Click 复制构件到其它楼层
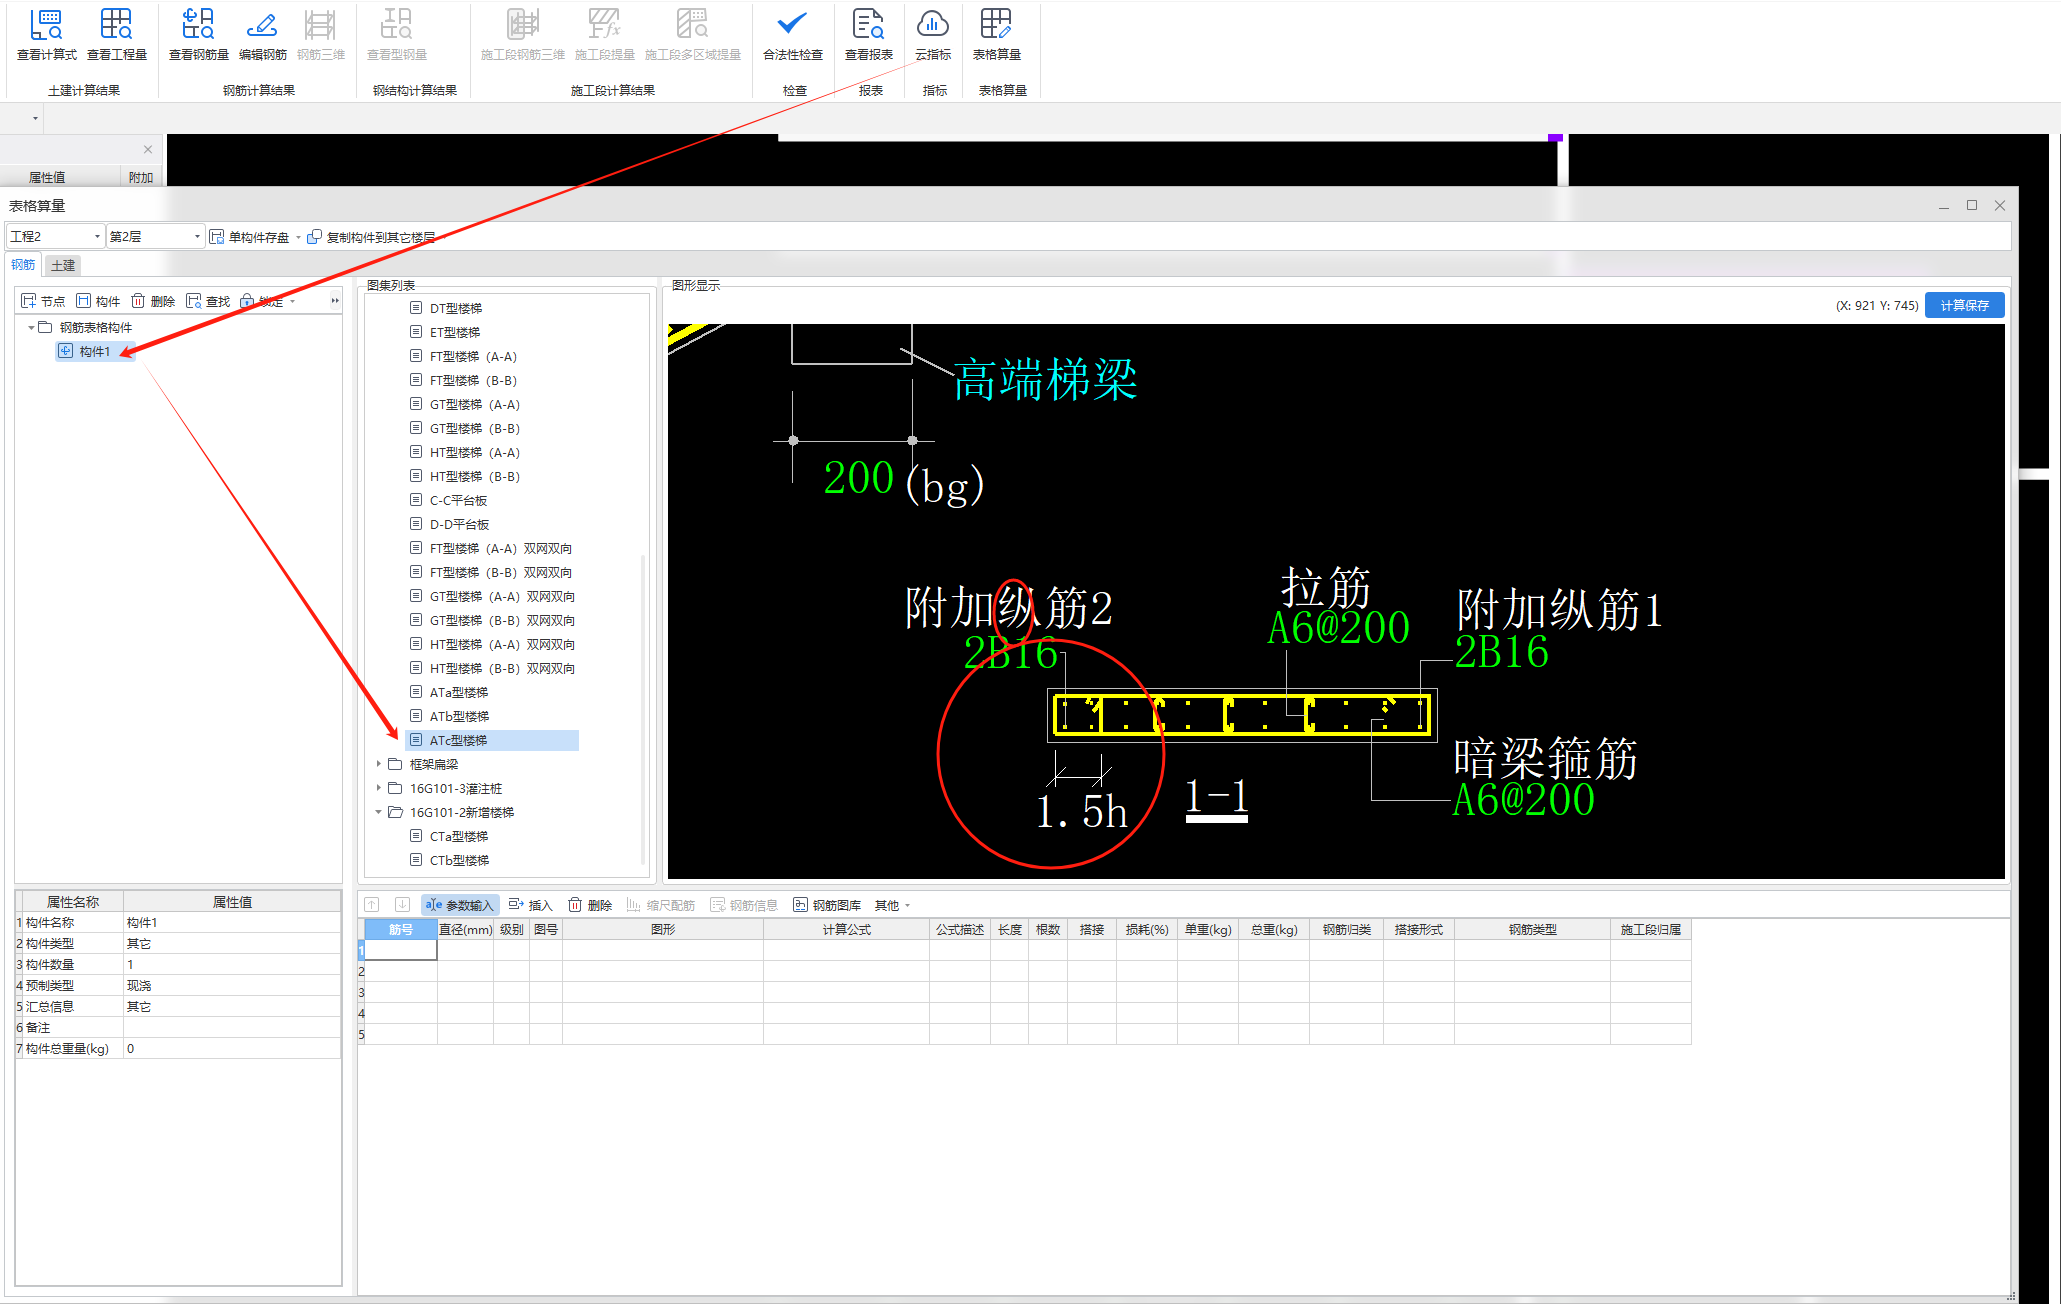 (371, 237)
